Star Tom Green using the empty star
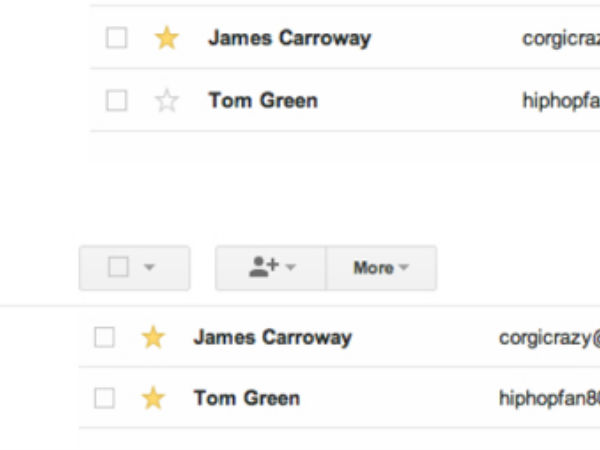This screenshot has height=450, width=600. [166, 100]
